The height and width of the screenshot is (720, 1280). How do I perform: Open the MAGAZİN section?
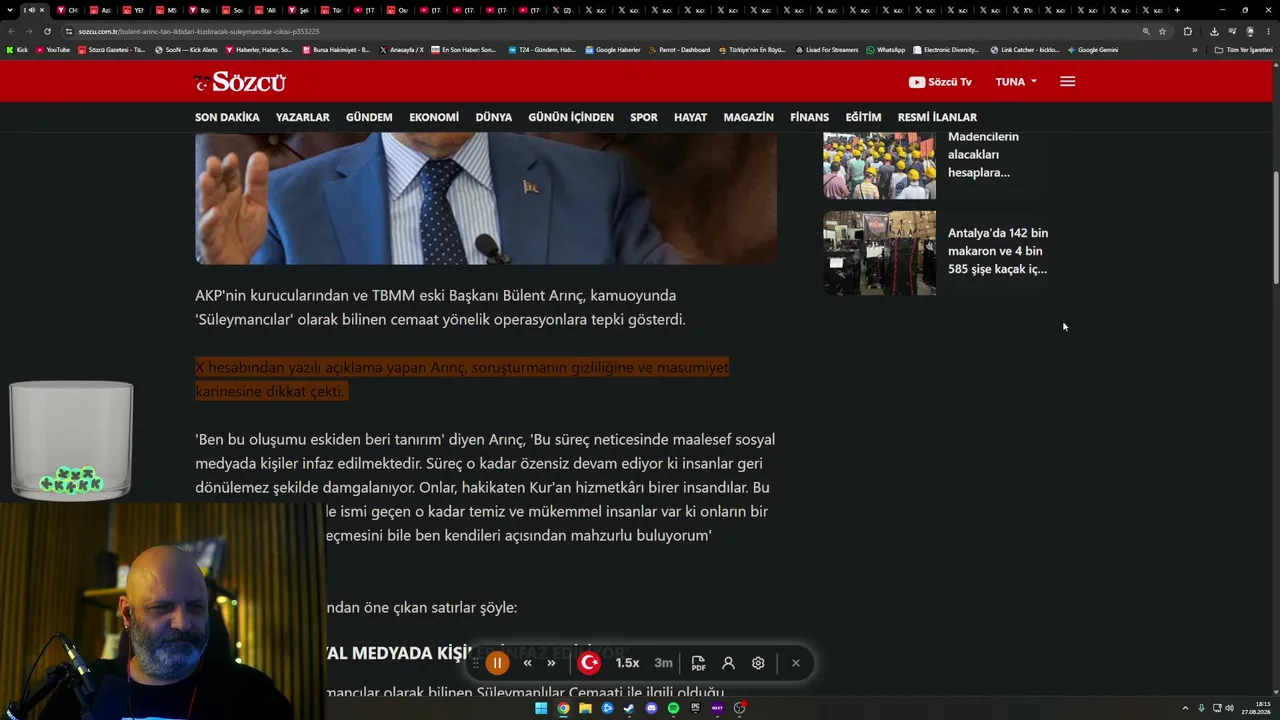(x=748, y=117)
